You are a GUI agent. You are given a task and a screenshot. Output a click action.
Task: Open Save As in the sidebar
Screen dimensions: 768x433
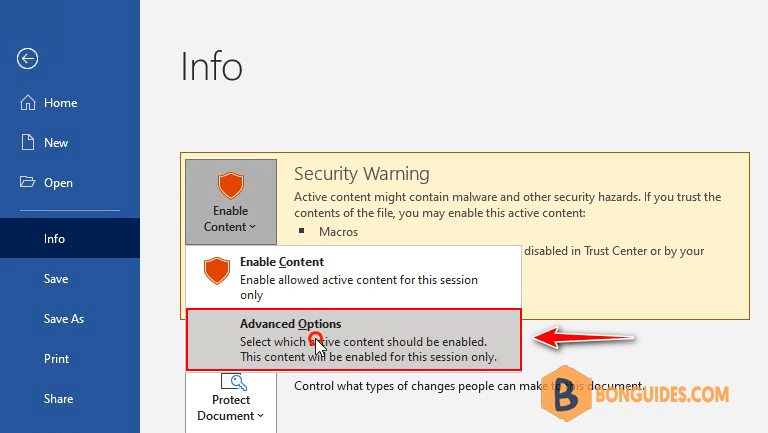(x=70, y=318)
